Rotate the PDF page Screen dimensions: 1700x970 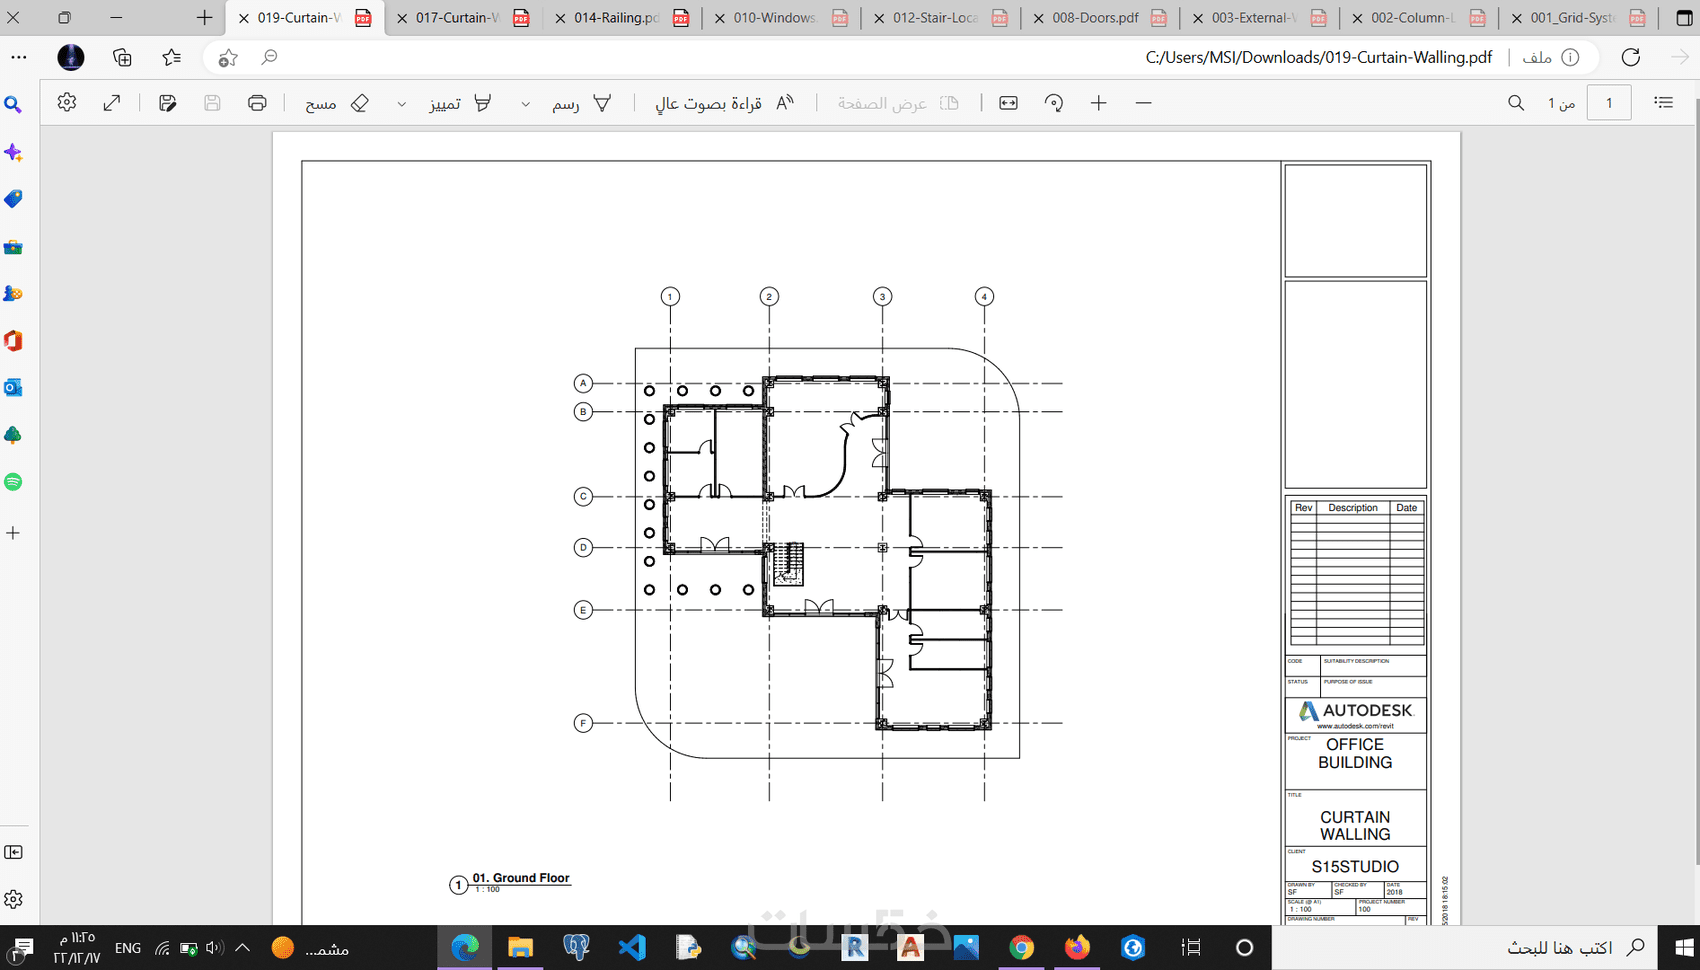(1054, 103)
